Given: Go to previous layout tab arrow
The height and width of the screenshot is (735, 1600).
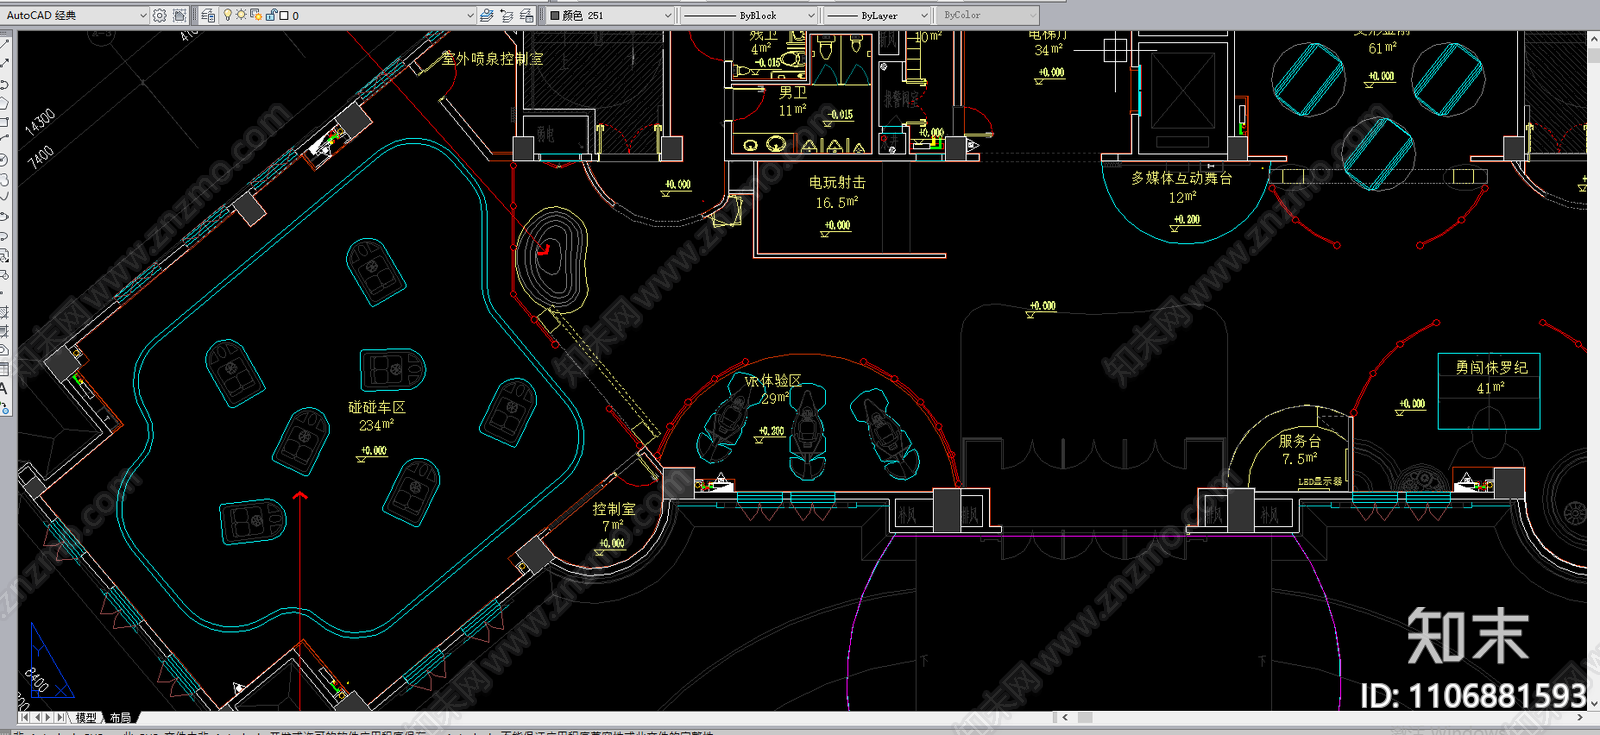Looking at the screenshot, I should (37, 717).
